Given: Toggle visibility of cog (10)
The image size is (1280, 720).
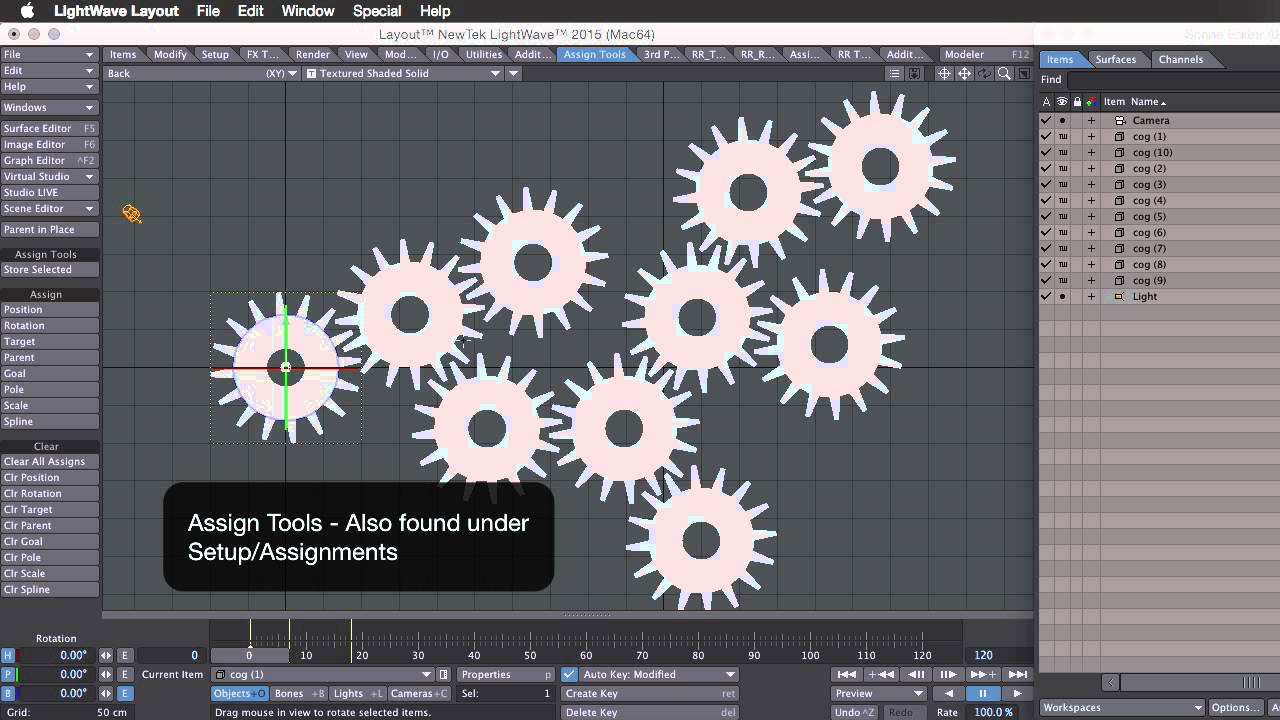Looking at the screenshot, I should coord(1062,152).
